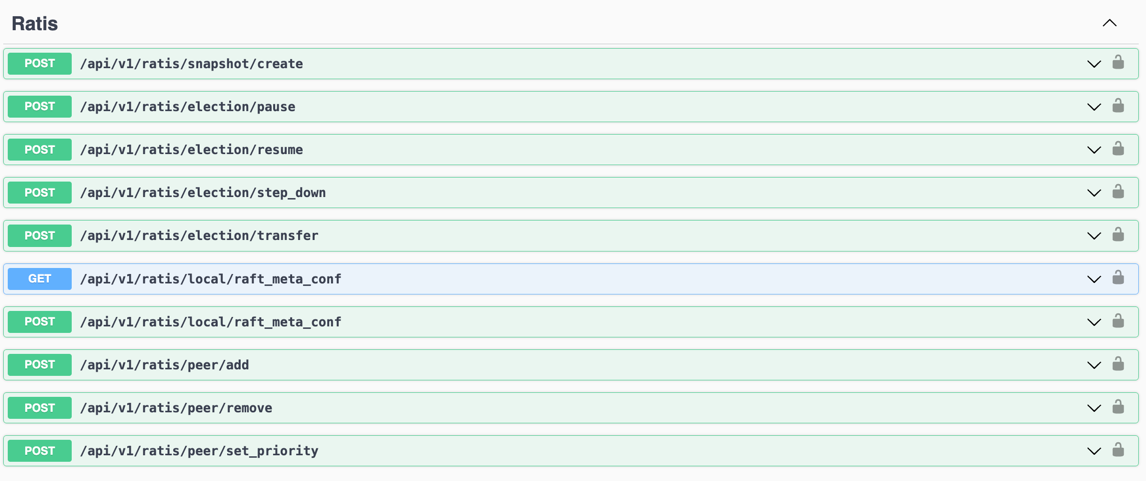This screenshot has height=481, width=1146.
Task: Click the lock icon on election/transfer row
Action: pos(1118,235)
